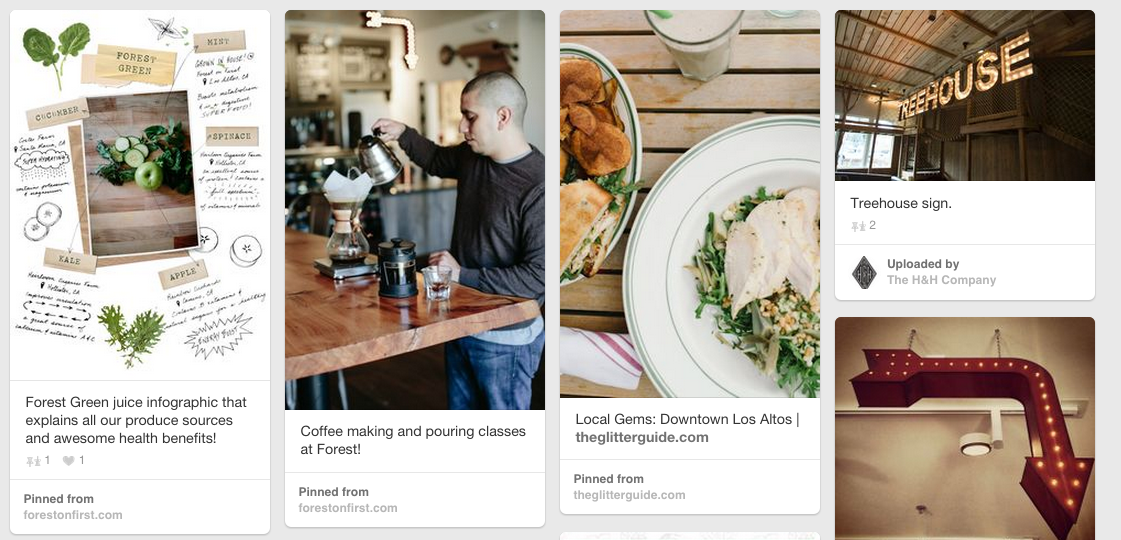
Task: Click the heart likes icon under juice infographic
Action: [68, 461]
